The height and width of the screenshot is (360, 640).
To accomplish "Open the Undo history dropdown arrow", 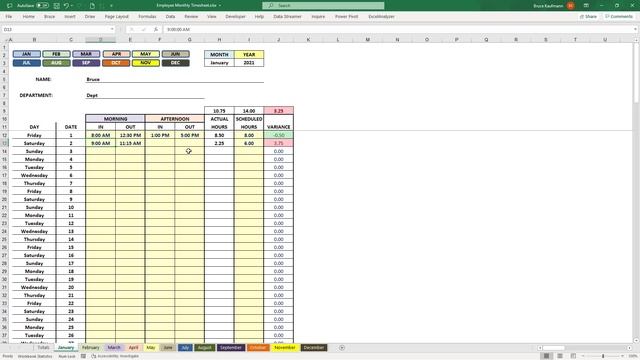I will 72,6.
